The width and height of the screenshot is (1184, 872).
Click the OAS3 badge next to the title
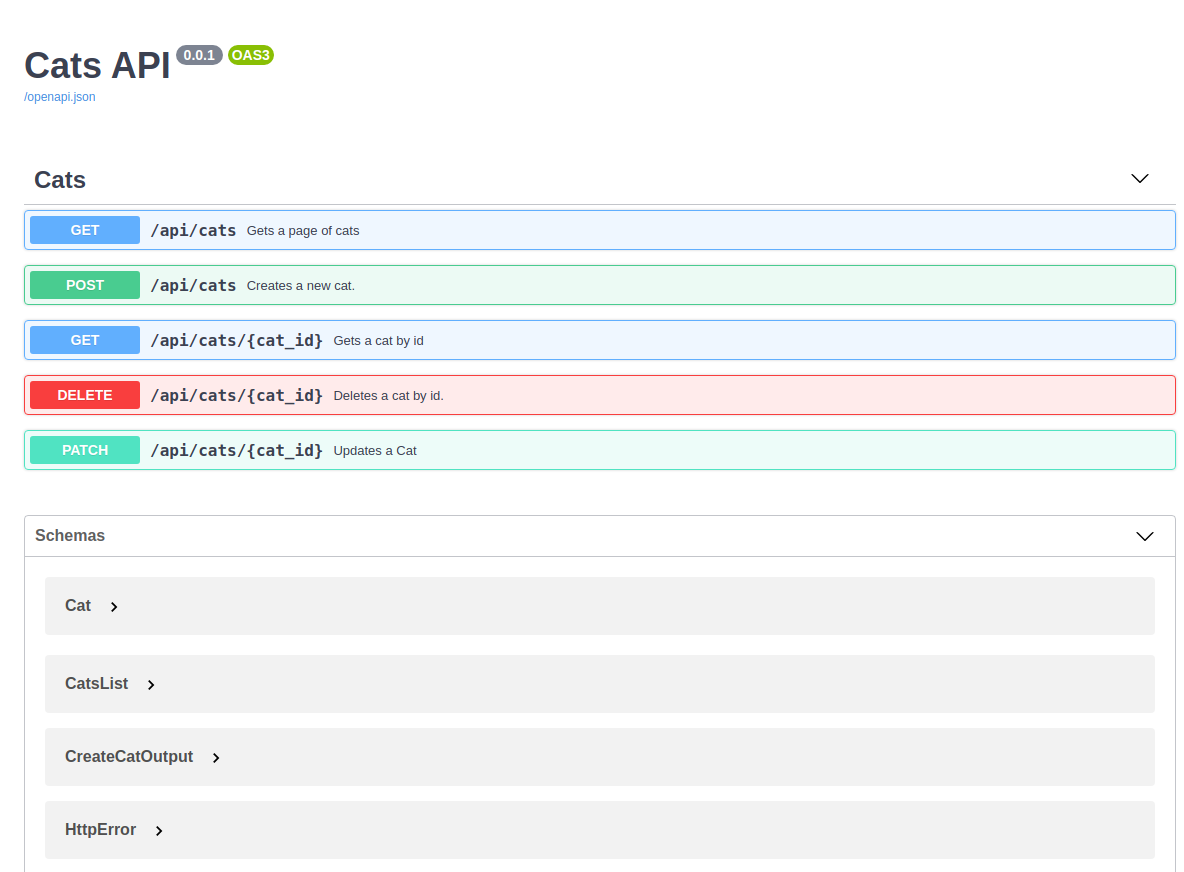click(x=250, y=55)
